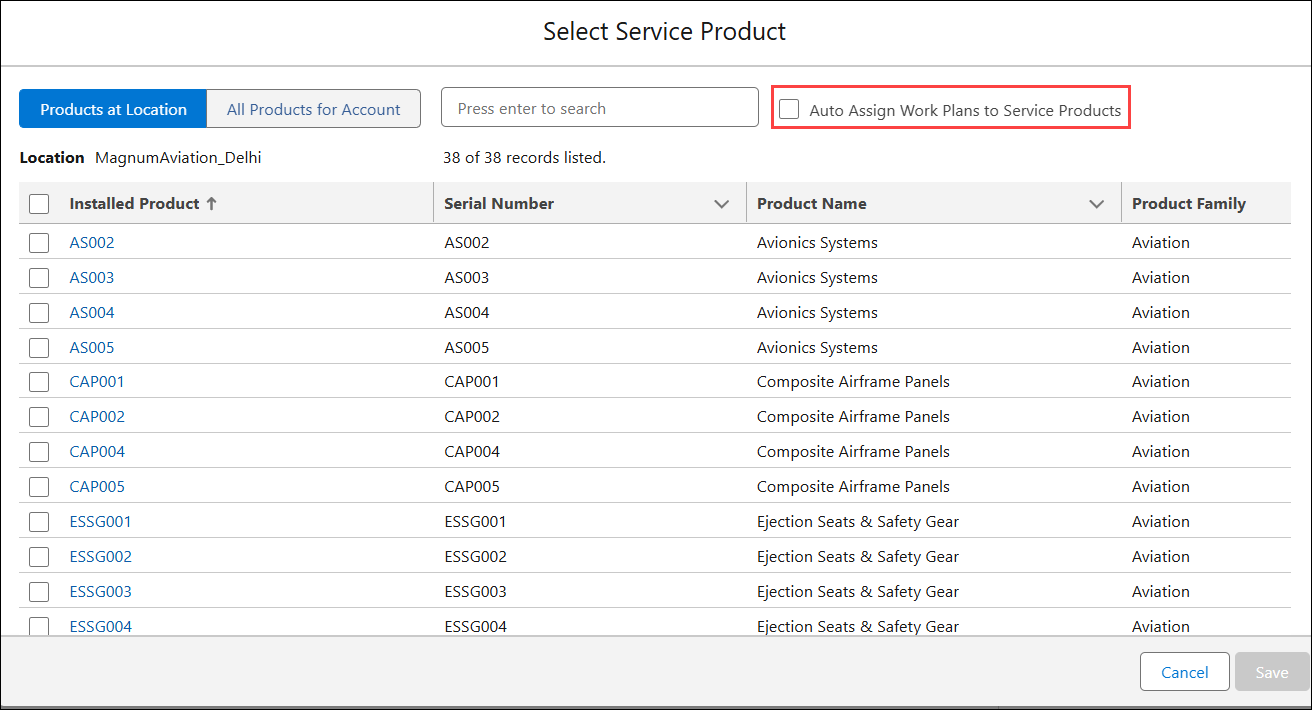1312x710 pixels.
Task: Tick the select-all header checkbox
Action: point(39,204)
